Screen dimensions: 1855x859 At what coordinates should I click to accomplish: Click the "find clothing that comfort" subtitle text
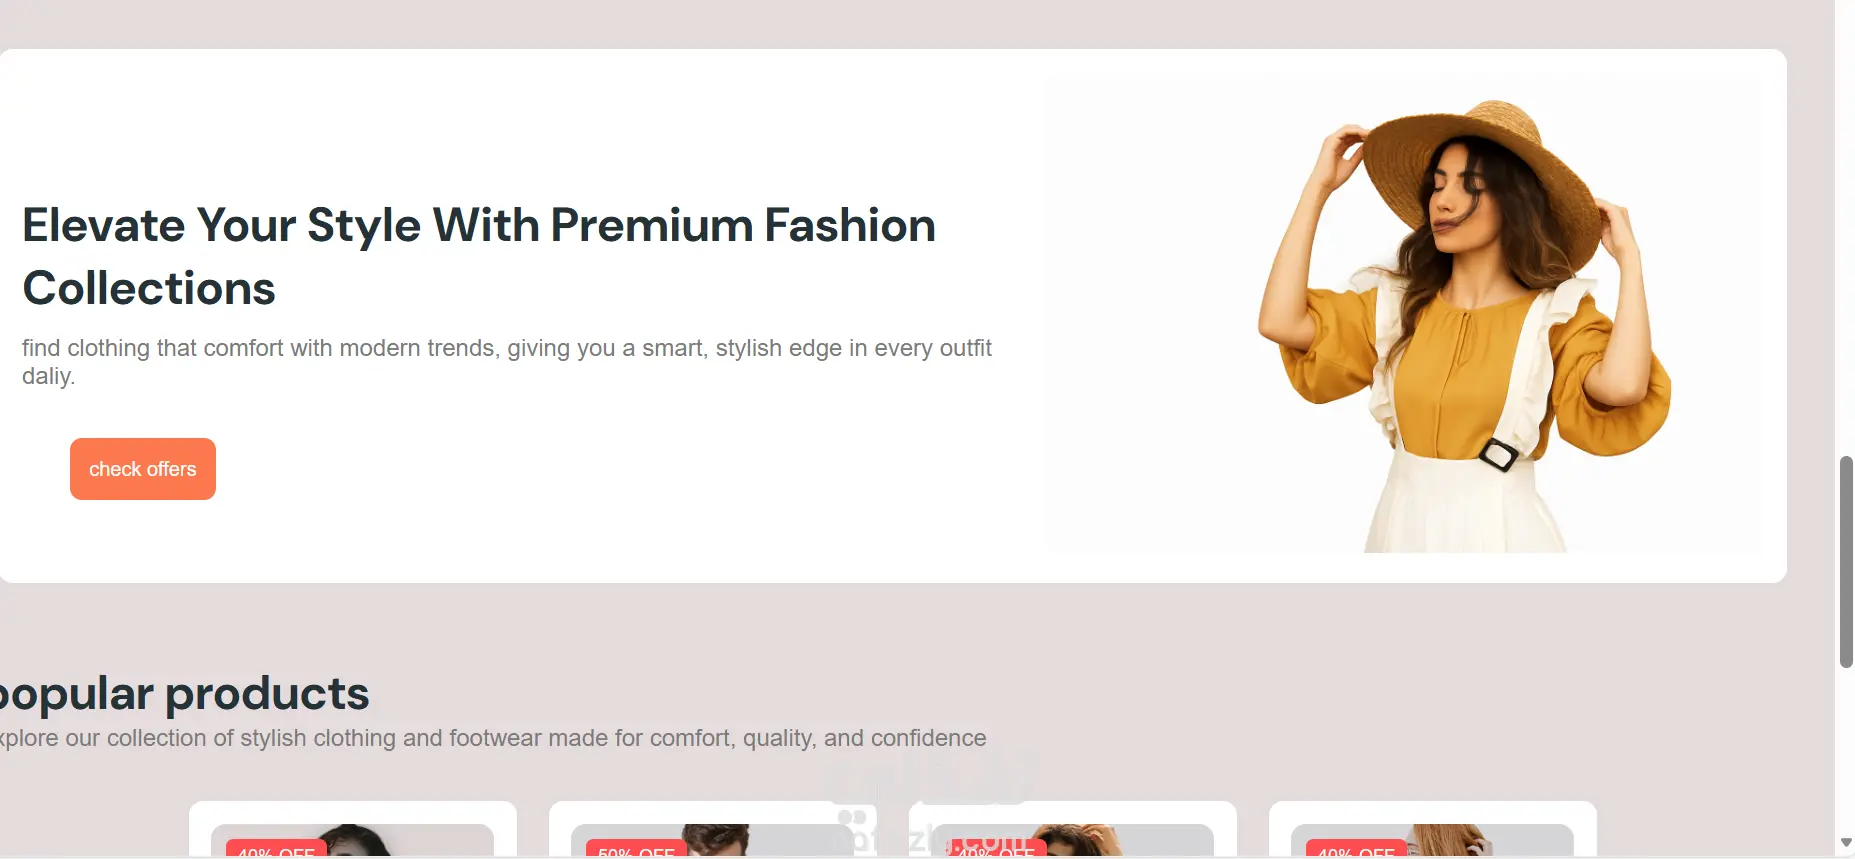tap(507, 361)
